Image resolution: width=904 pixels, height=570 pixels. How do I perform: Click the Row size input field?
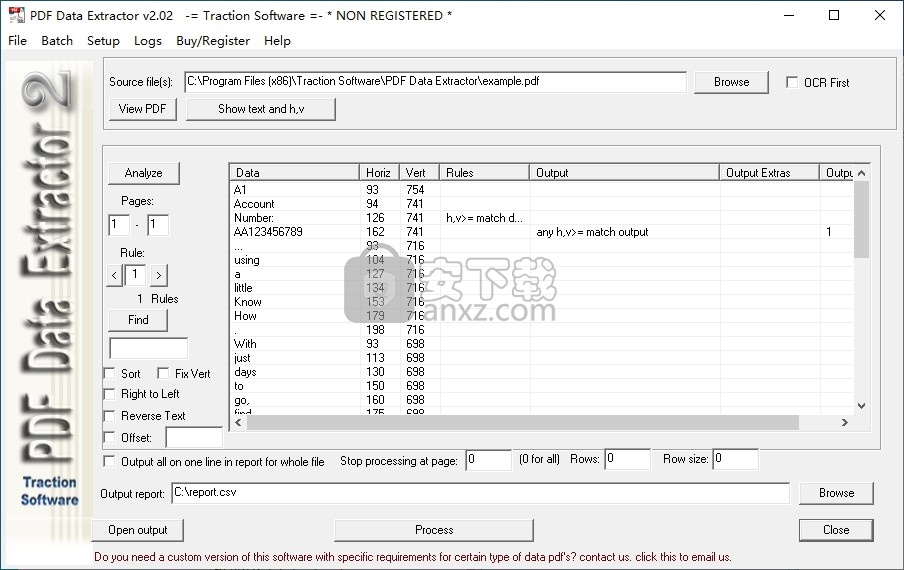pos(735,460)
